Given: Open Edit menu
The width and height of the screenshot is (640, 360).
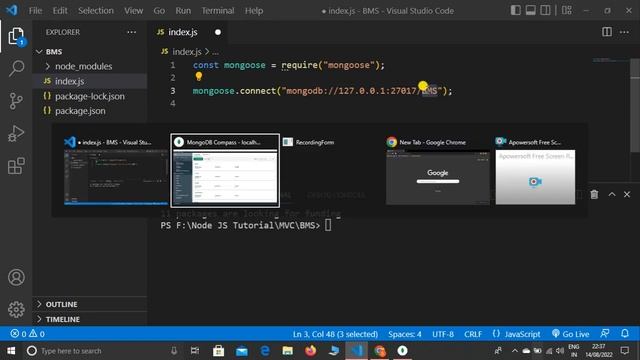Looking at the screenshot, I should pos(60,11).
